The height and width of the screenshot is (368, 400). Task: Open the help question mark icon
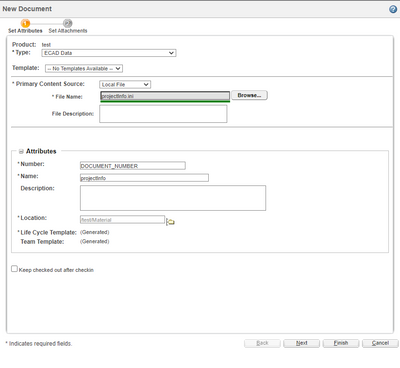tap(393, 9)
